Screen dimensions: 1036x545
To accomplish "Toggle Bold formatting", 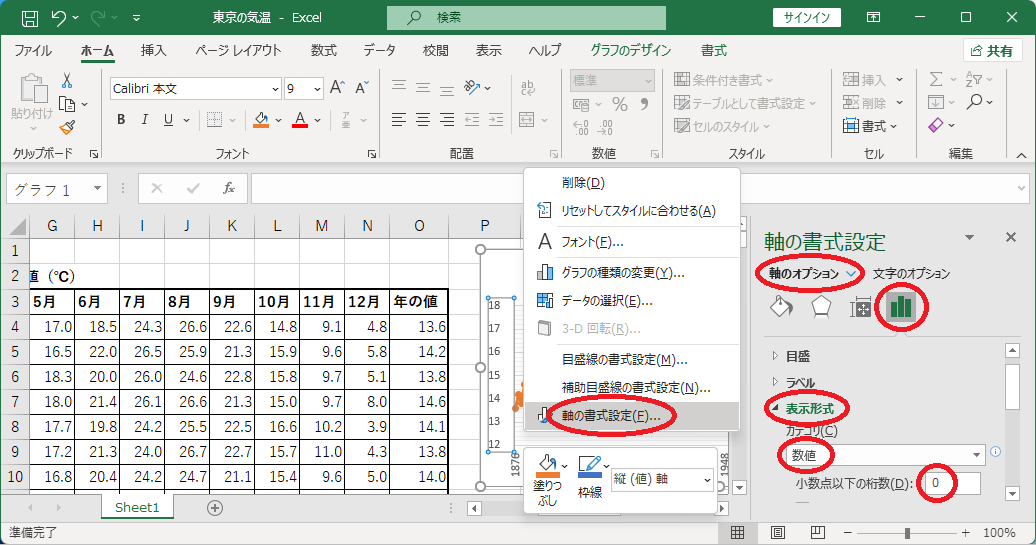I will point(121,120).
